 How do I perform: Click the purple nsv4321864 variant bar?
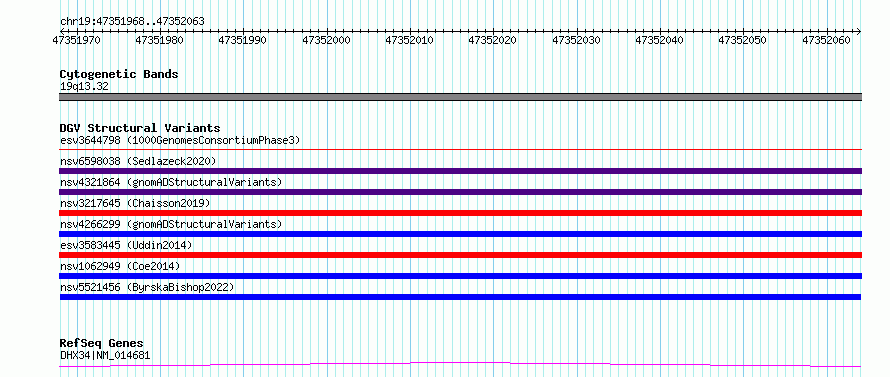click(460, 192)
